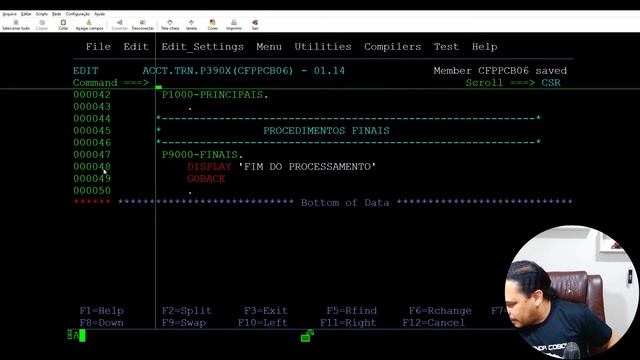Viewport: 640px width, 360px height.
Task: Click the Colar paste icon
Action: point(63,25)
